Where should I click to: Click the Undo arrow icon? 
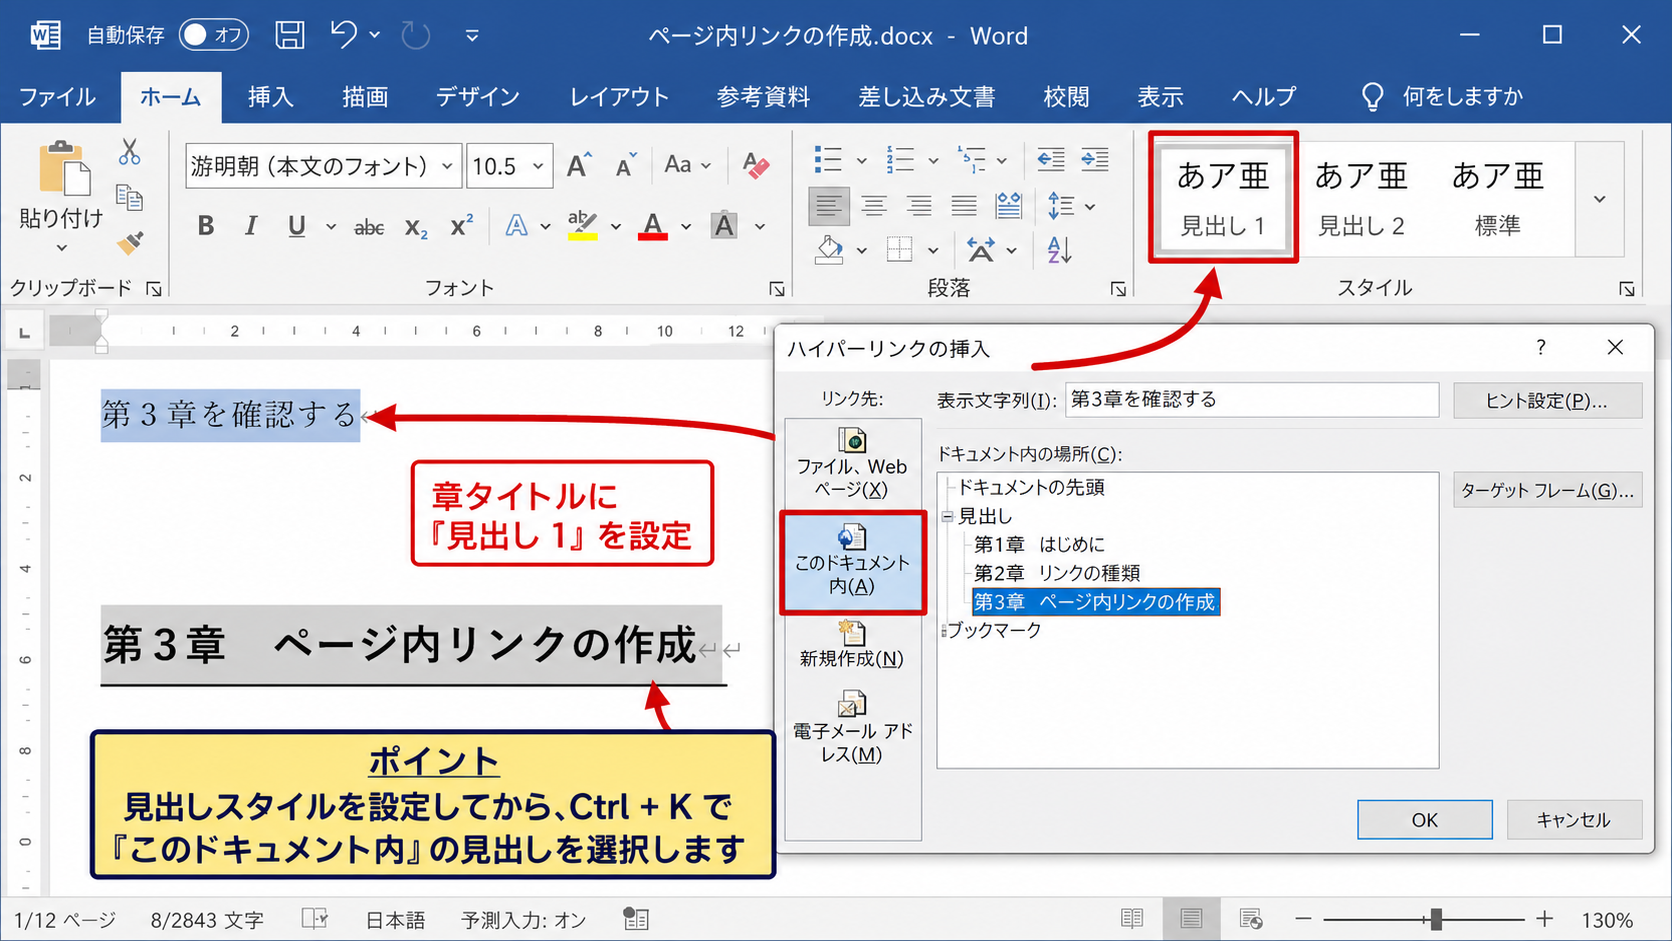[343, 35]
